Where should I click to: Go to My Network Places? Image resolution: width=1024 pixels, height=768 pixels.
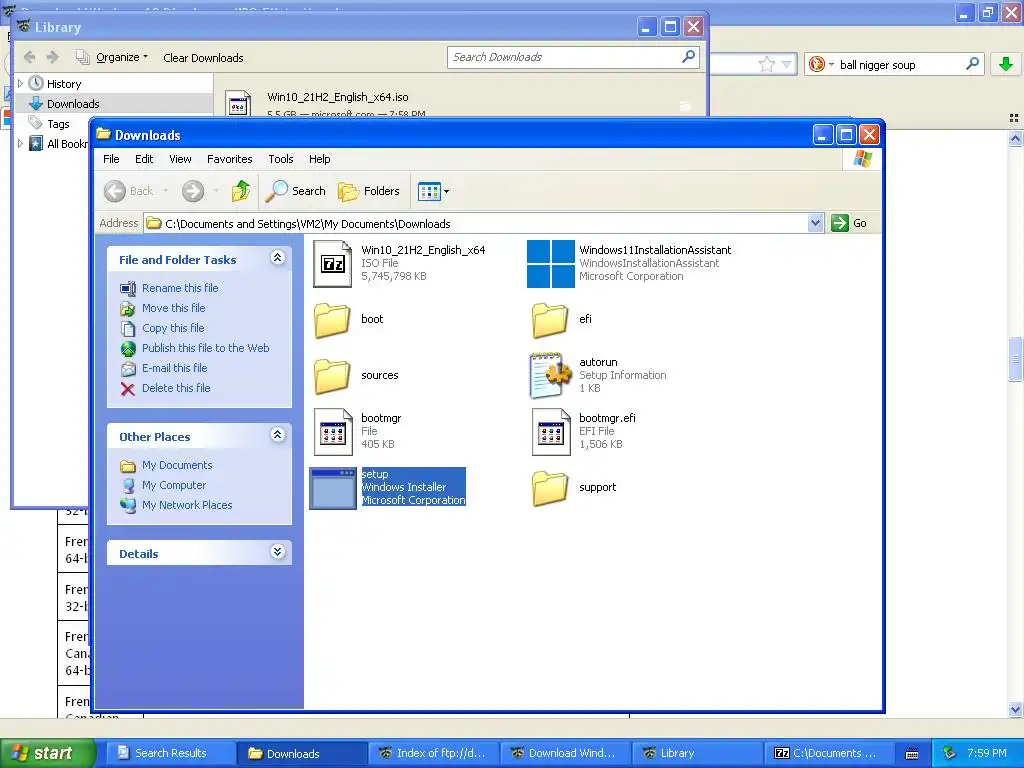(x=187, y=505)
